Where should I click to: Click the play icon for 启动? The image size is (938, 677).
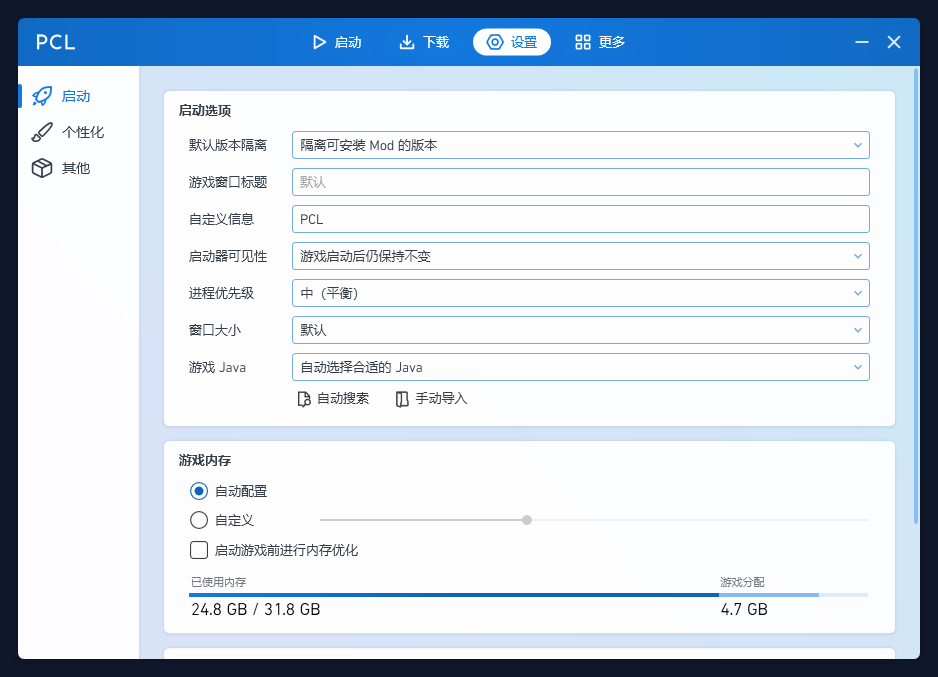pos(319,42)
